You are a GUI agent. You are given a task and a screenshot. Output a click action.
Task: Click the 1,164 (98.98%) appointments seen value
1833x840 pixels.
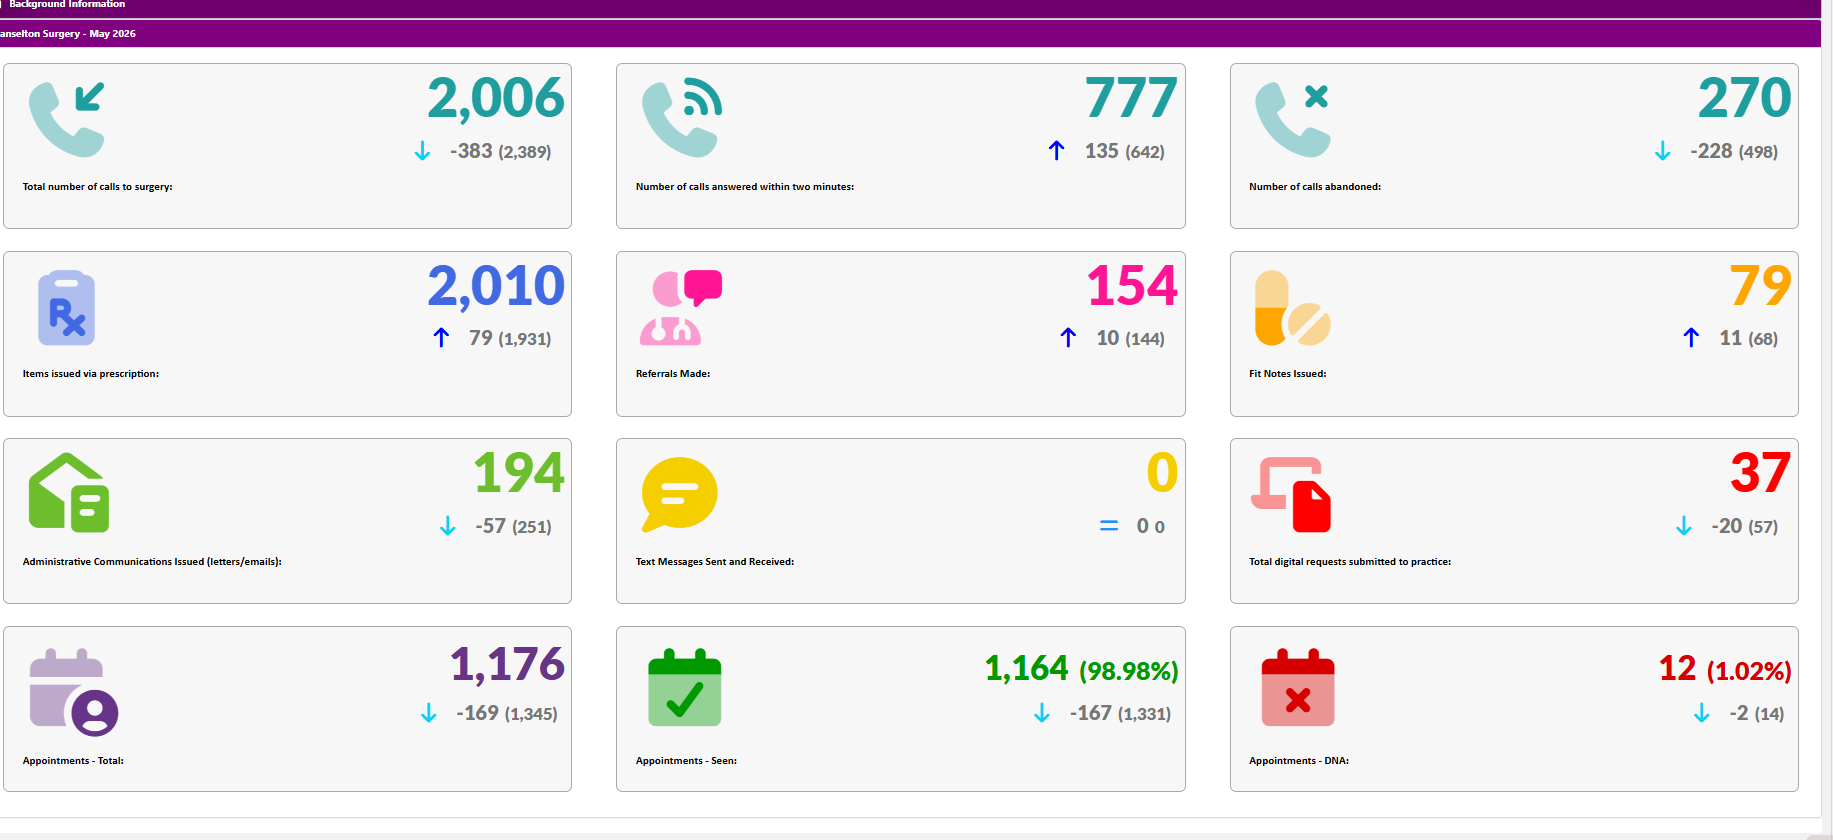pyautogui.click(x=1082, y=668)
